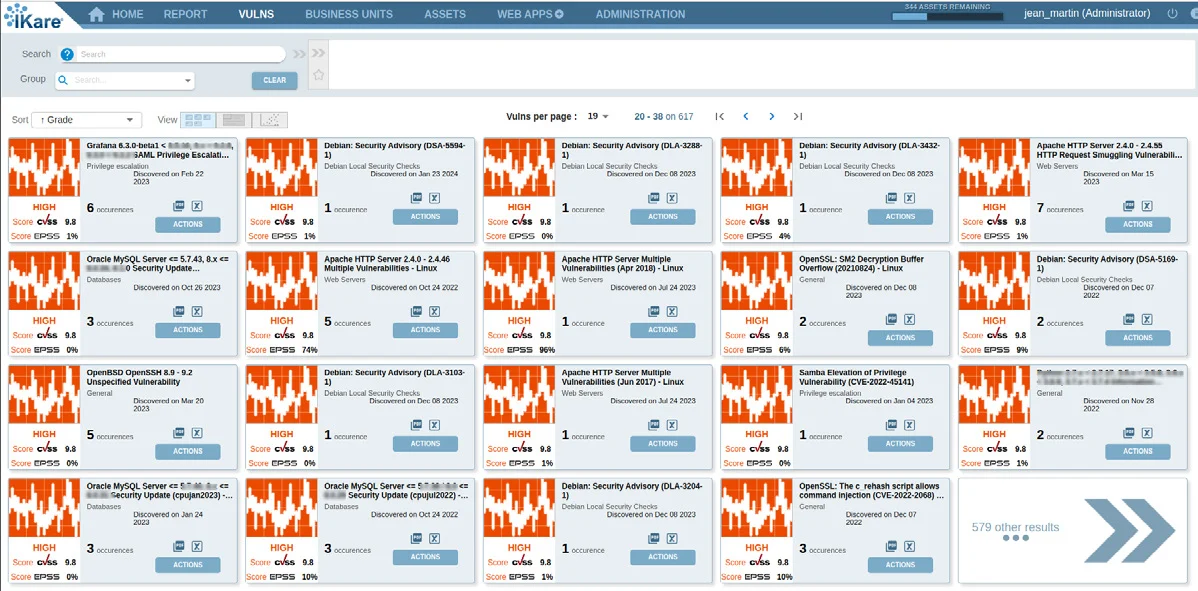Click the assets remaining progress bar
Viewport: 1198px width, 591px height.
947,15
